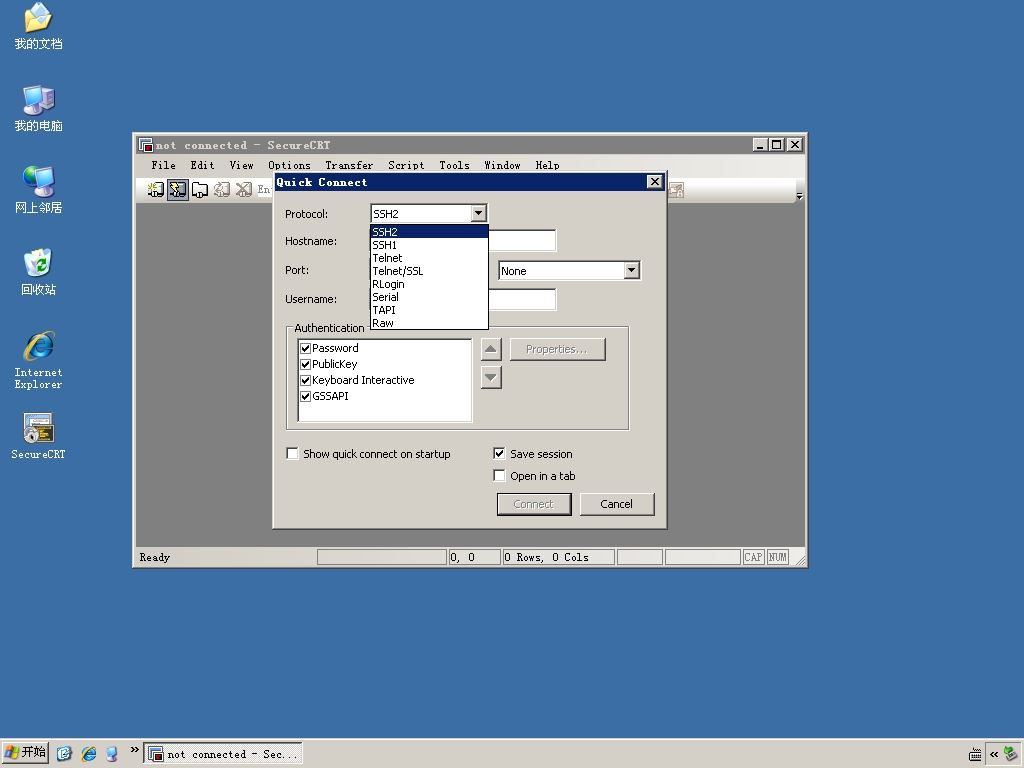Toggle Save session checkbox

click(499, 453)
